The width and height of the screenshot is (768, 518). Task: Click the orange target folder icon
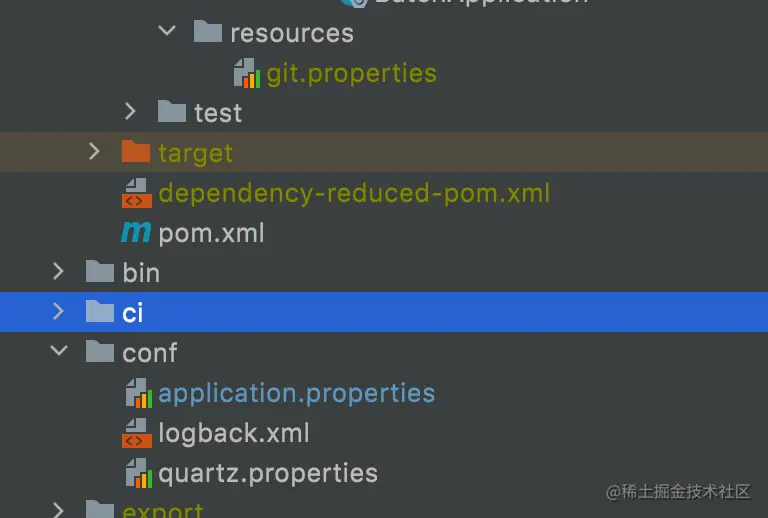[x=135, y=152]
